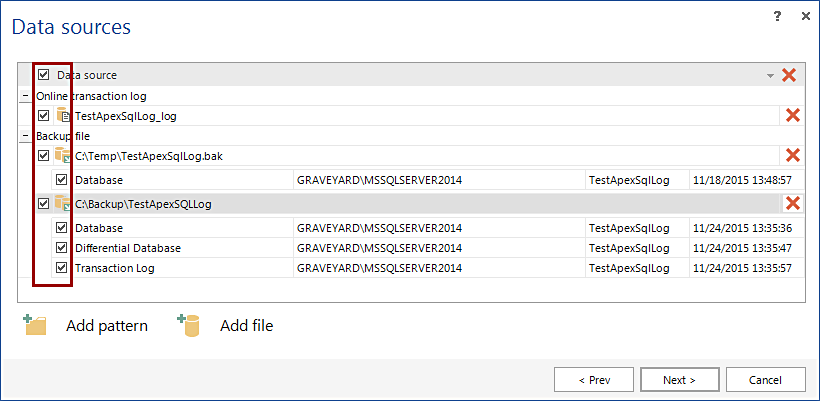Screen dimensions: 820x401
Task: Open the Data source header dropdown arrow
Action: click(770, 76)
